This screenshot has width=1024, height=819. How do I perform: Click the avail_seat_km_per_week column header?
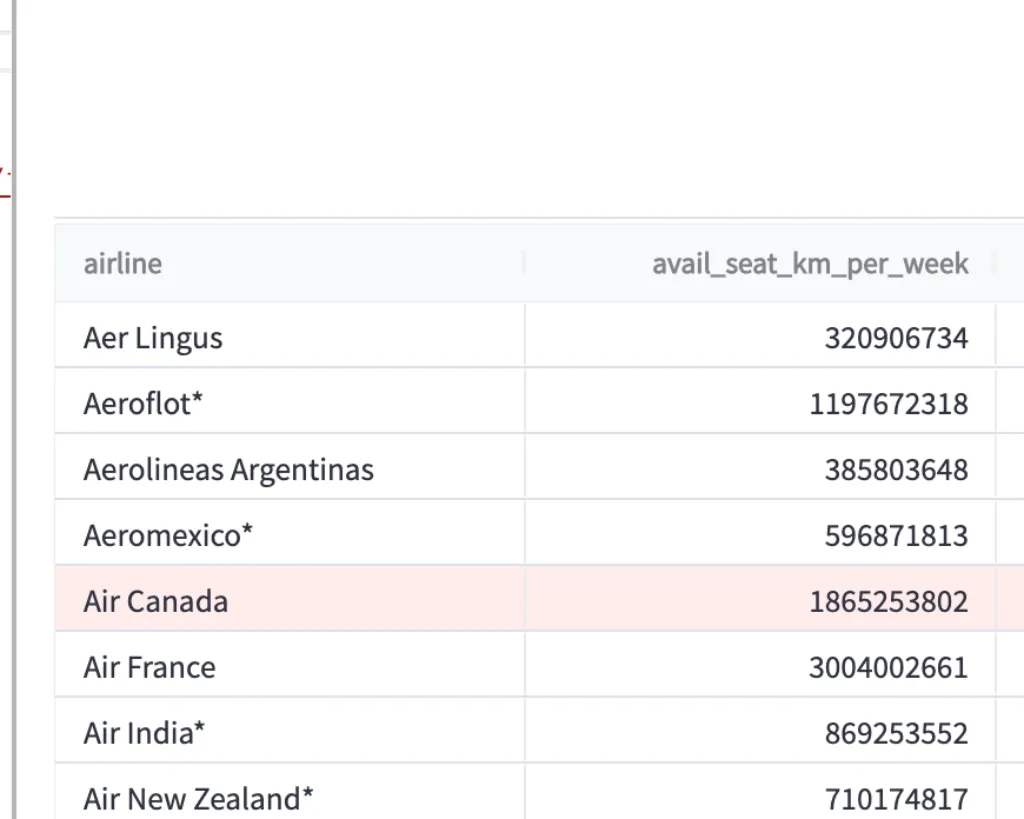click(810, 264)
